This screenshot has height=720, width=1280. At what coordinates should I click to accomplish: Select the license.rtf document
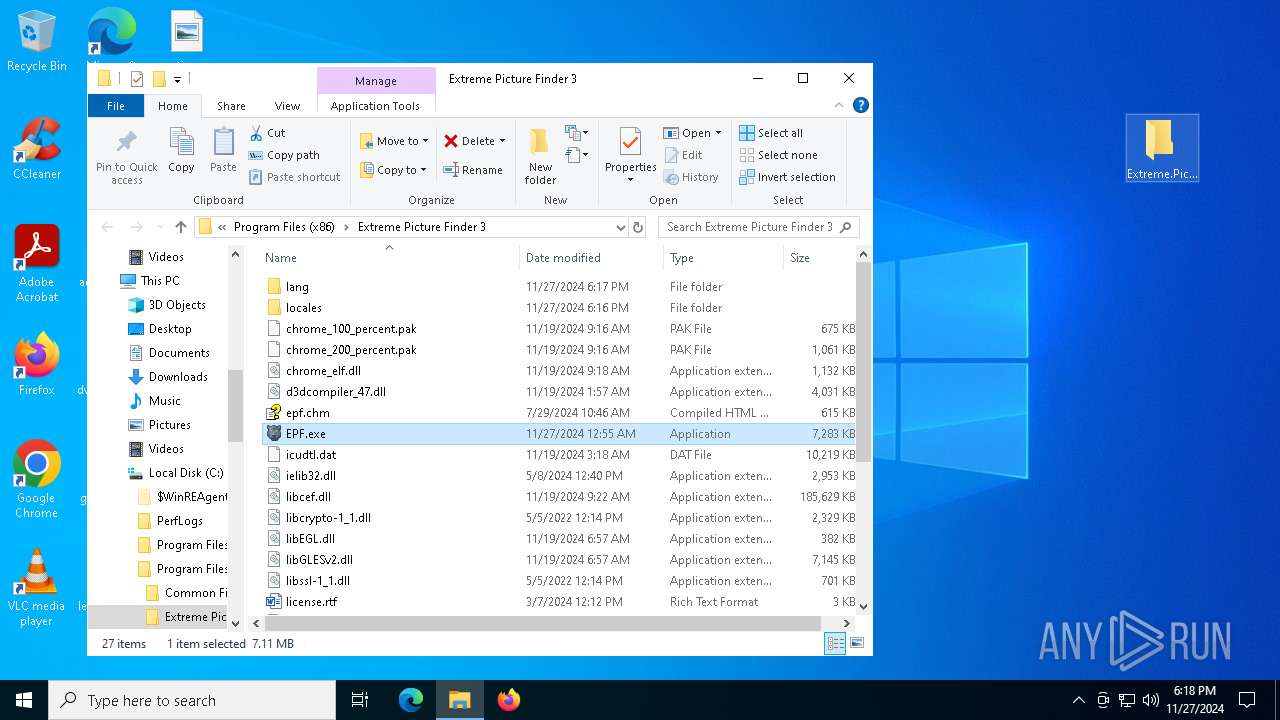click(x=558, y=602)
